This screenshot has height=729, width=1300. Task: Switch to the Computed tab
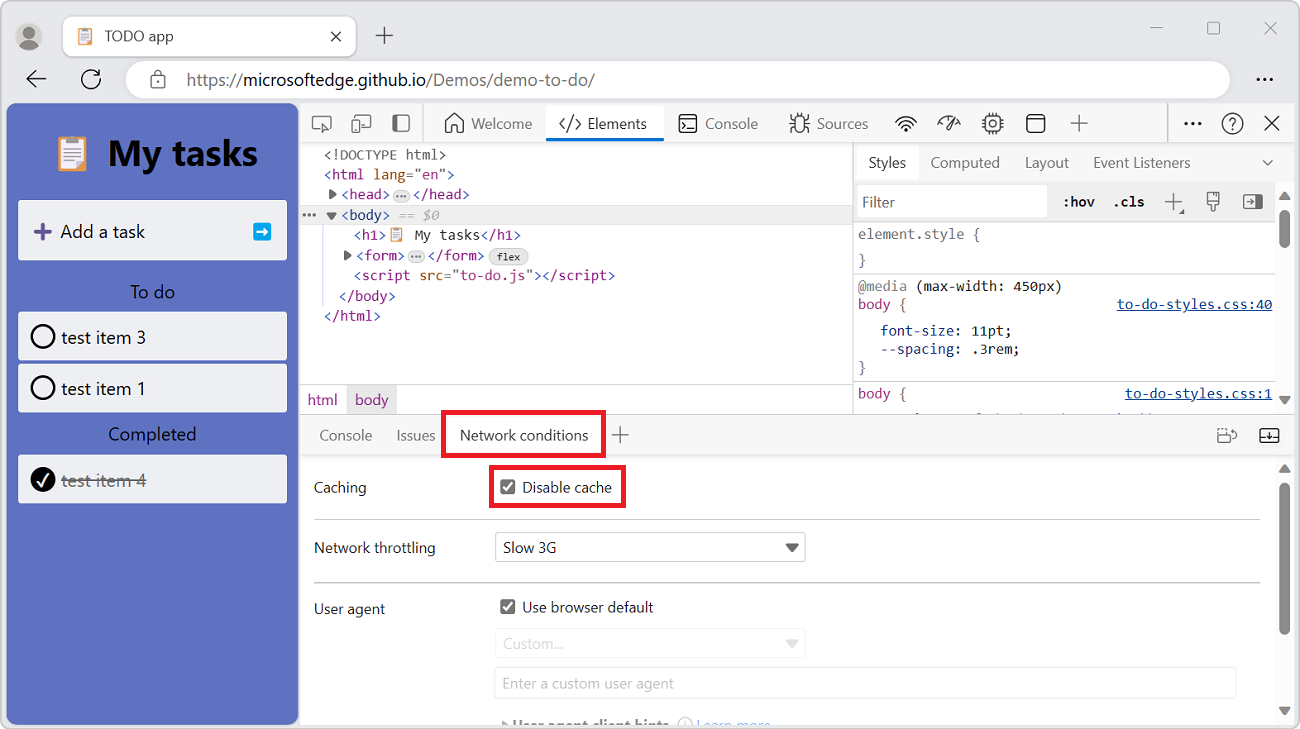click(x=964, y=162)
